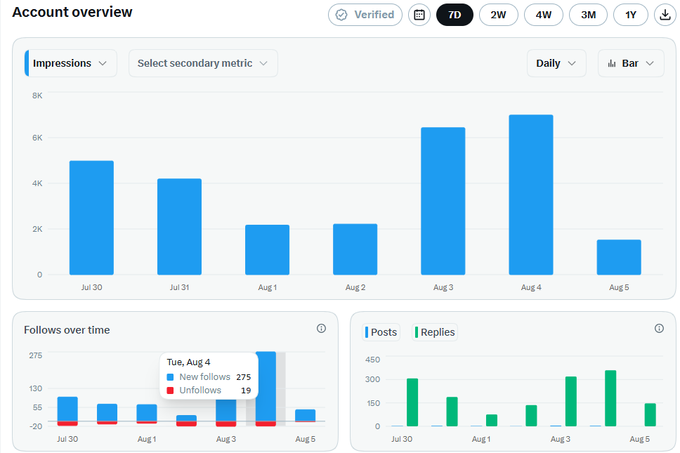Switch to the 4W time range
This screenshot has width=680, height=453.
coord(543,15)
